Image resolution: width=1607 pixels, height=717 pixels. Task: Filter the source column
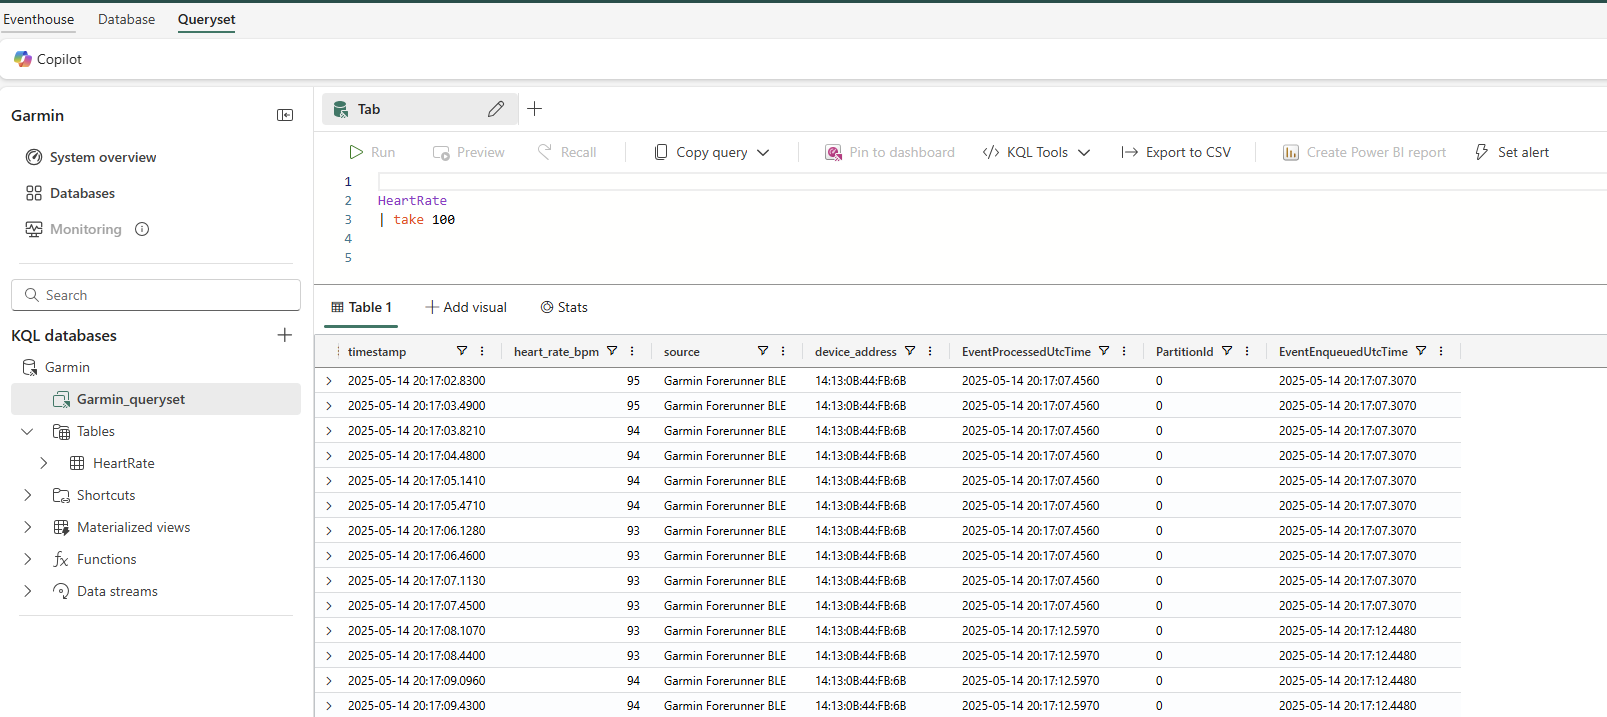[763, 351]
